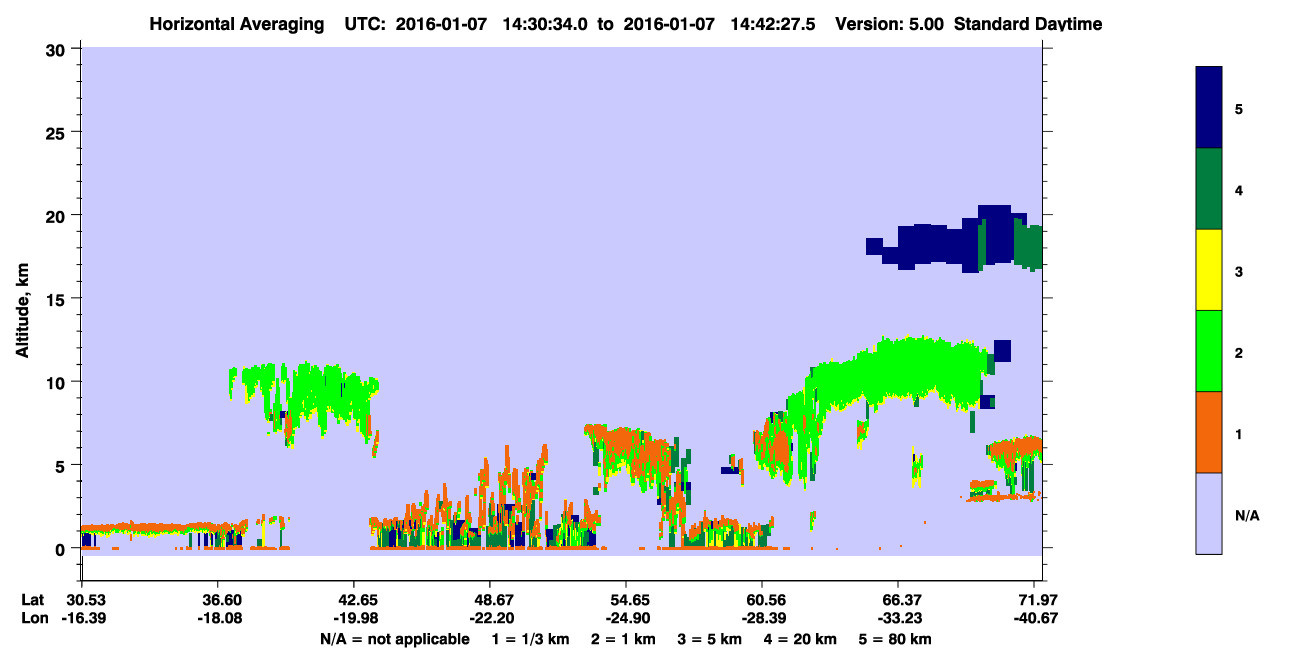1300x667 pixels.
Task: Click the longitude value -19.98
Action: (354, 619)
